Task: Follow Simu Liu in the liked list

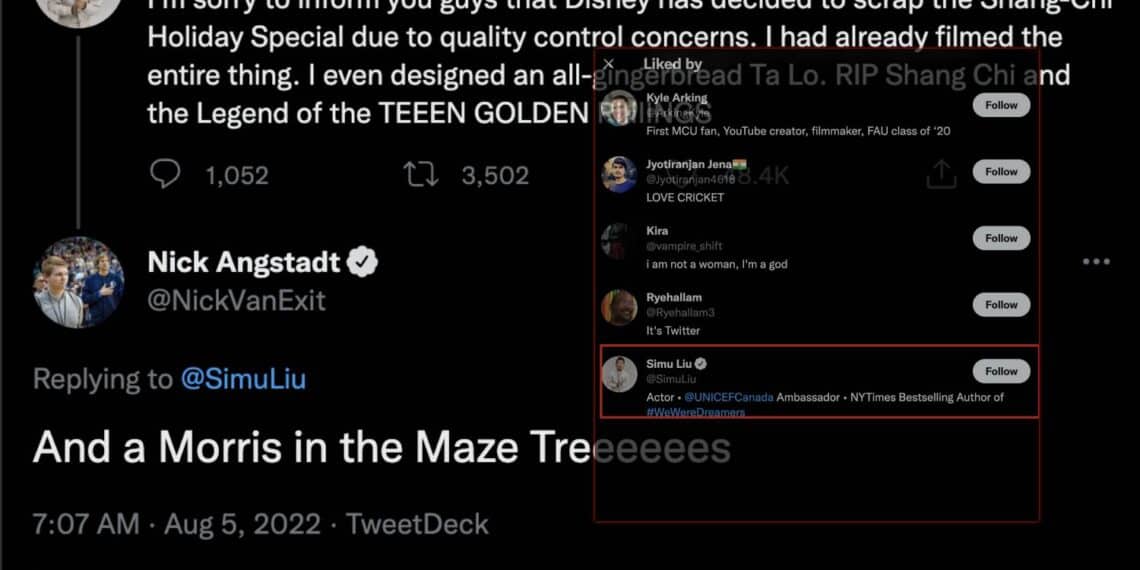Action: point(1000,371)
